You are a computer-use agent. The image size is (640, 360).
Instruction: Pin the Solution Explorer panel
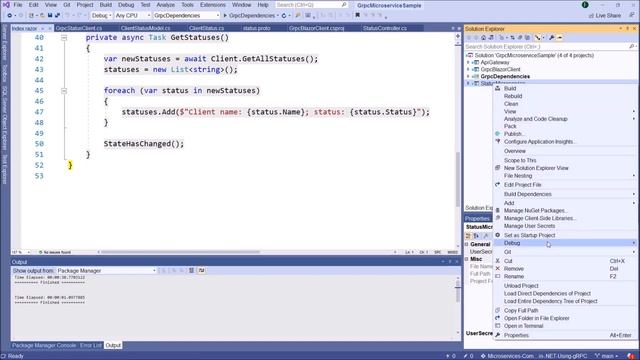pyautogui.click(x=627, y=29)
